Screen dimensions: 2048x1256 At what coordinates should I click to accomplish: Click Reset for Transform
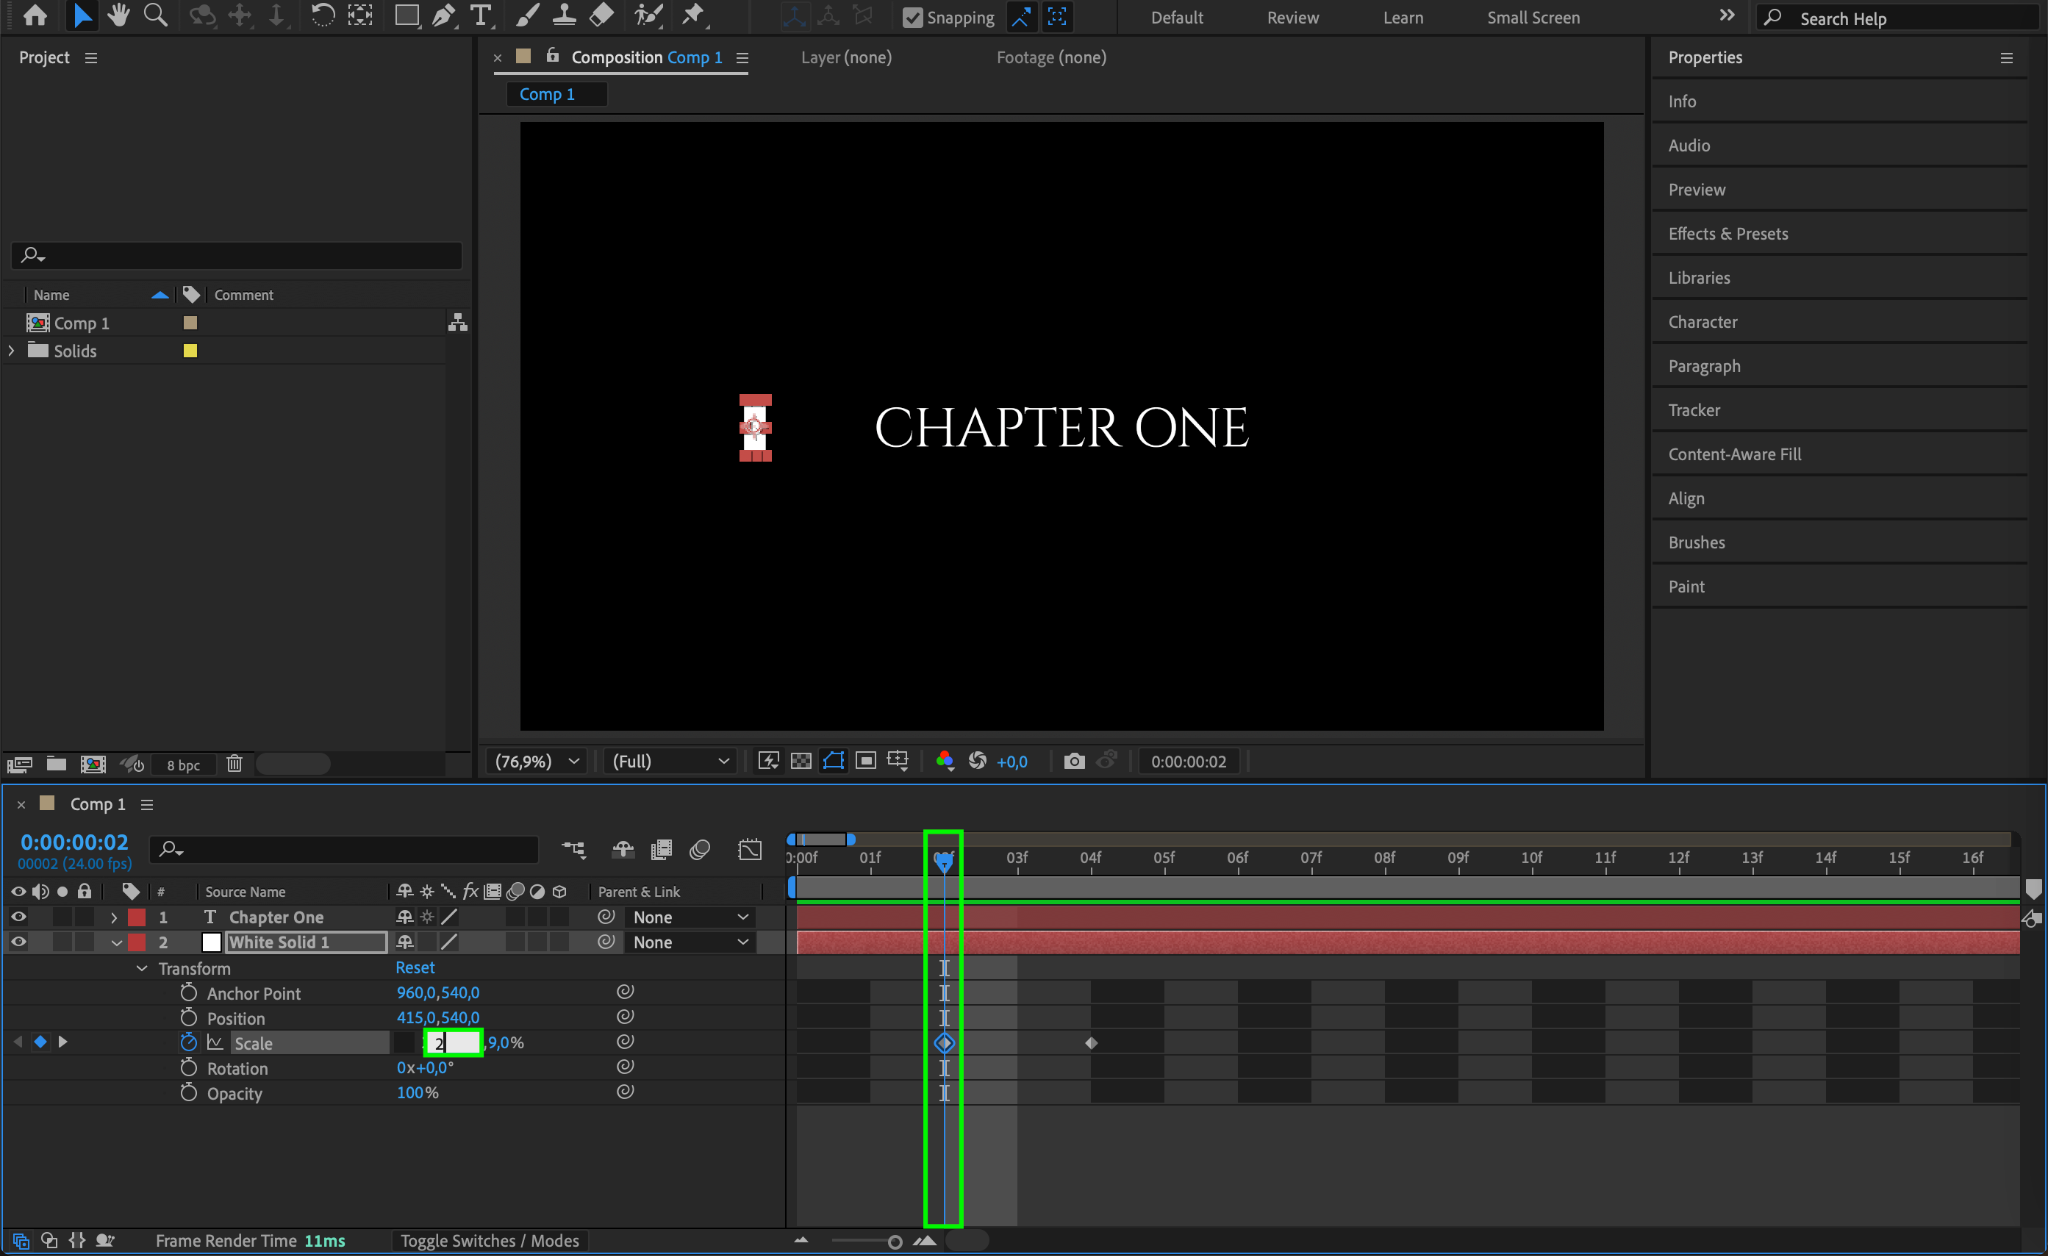pyautogui.click(x=414, y=967)
